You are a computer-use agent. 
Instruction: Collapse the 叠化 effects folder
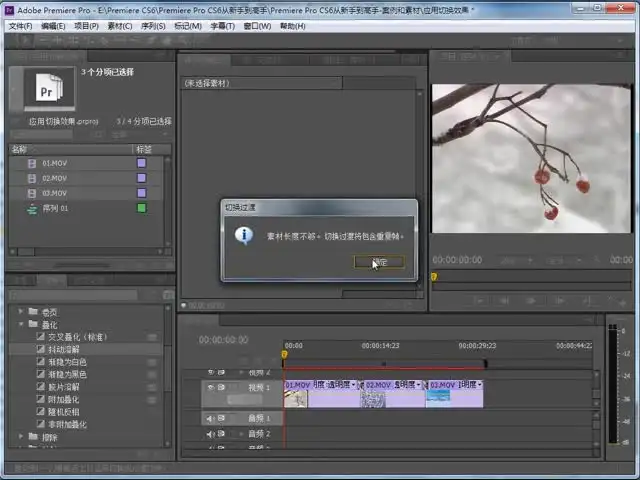click(21, 325)
